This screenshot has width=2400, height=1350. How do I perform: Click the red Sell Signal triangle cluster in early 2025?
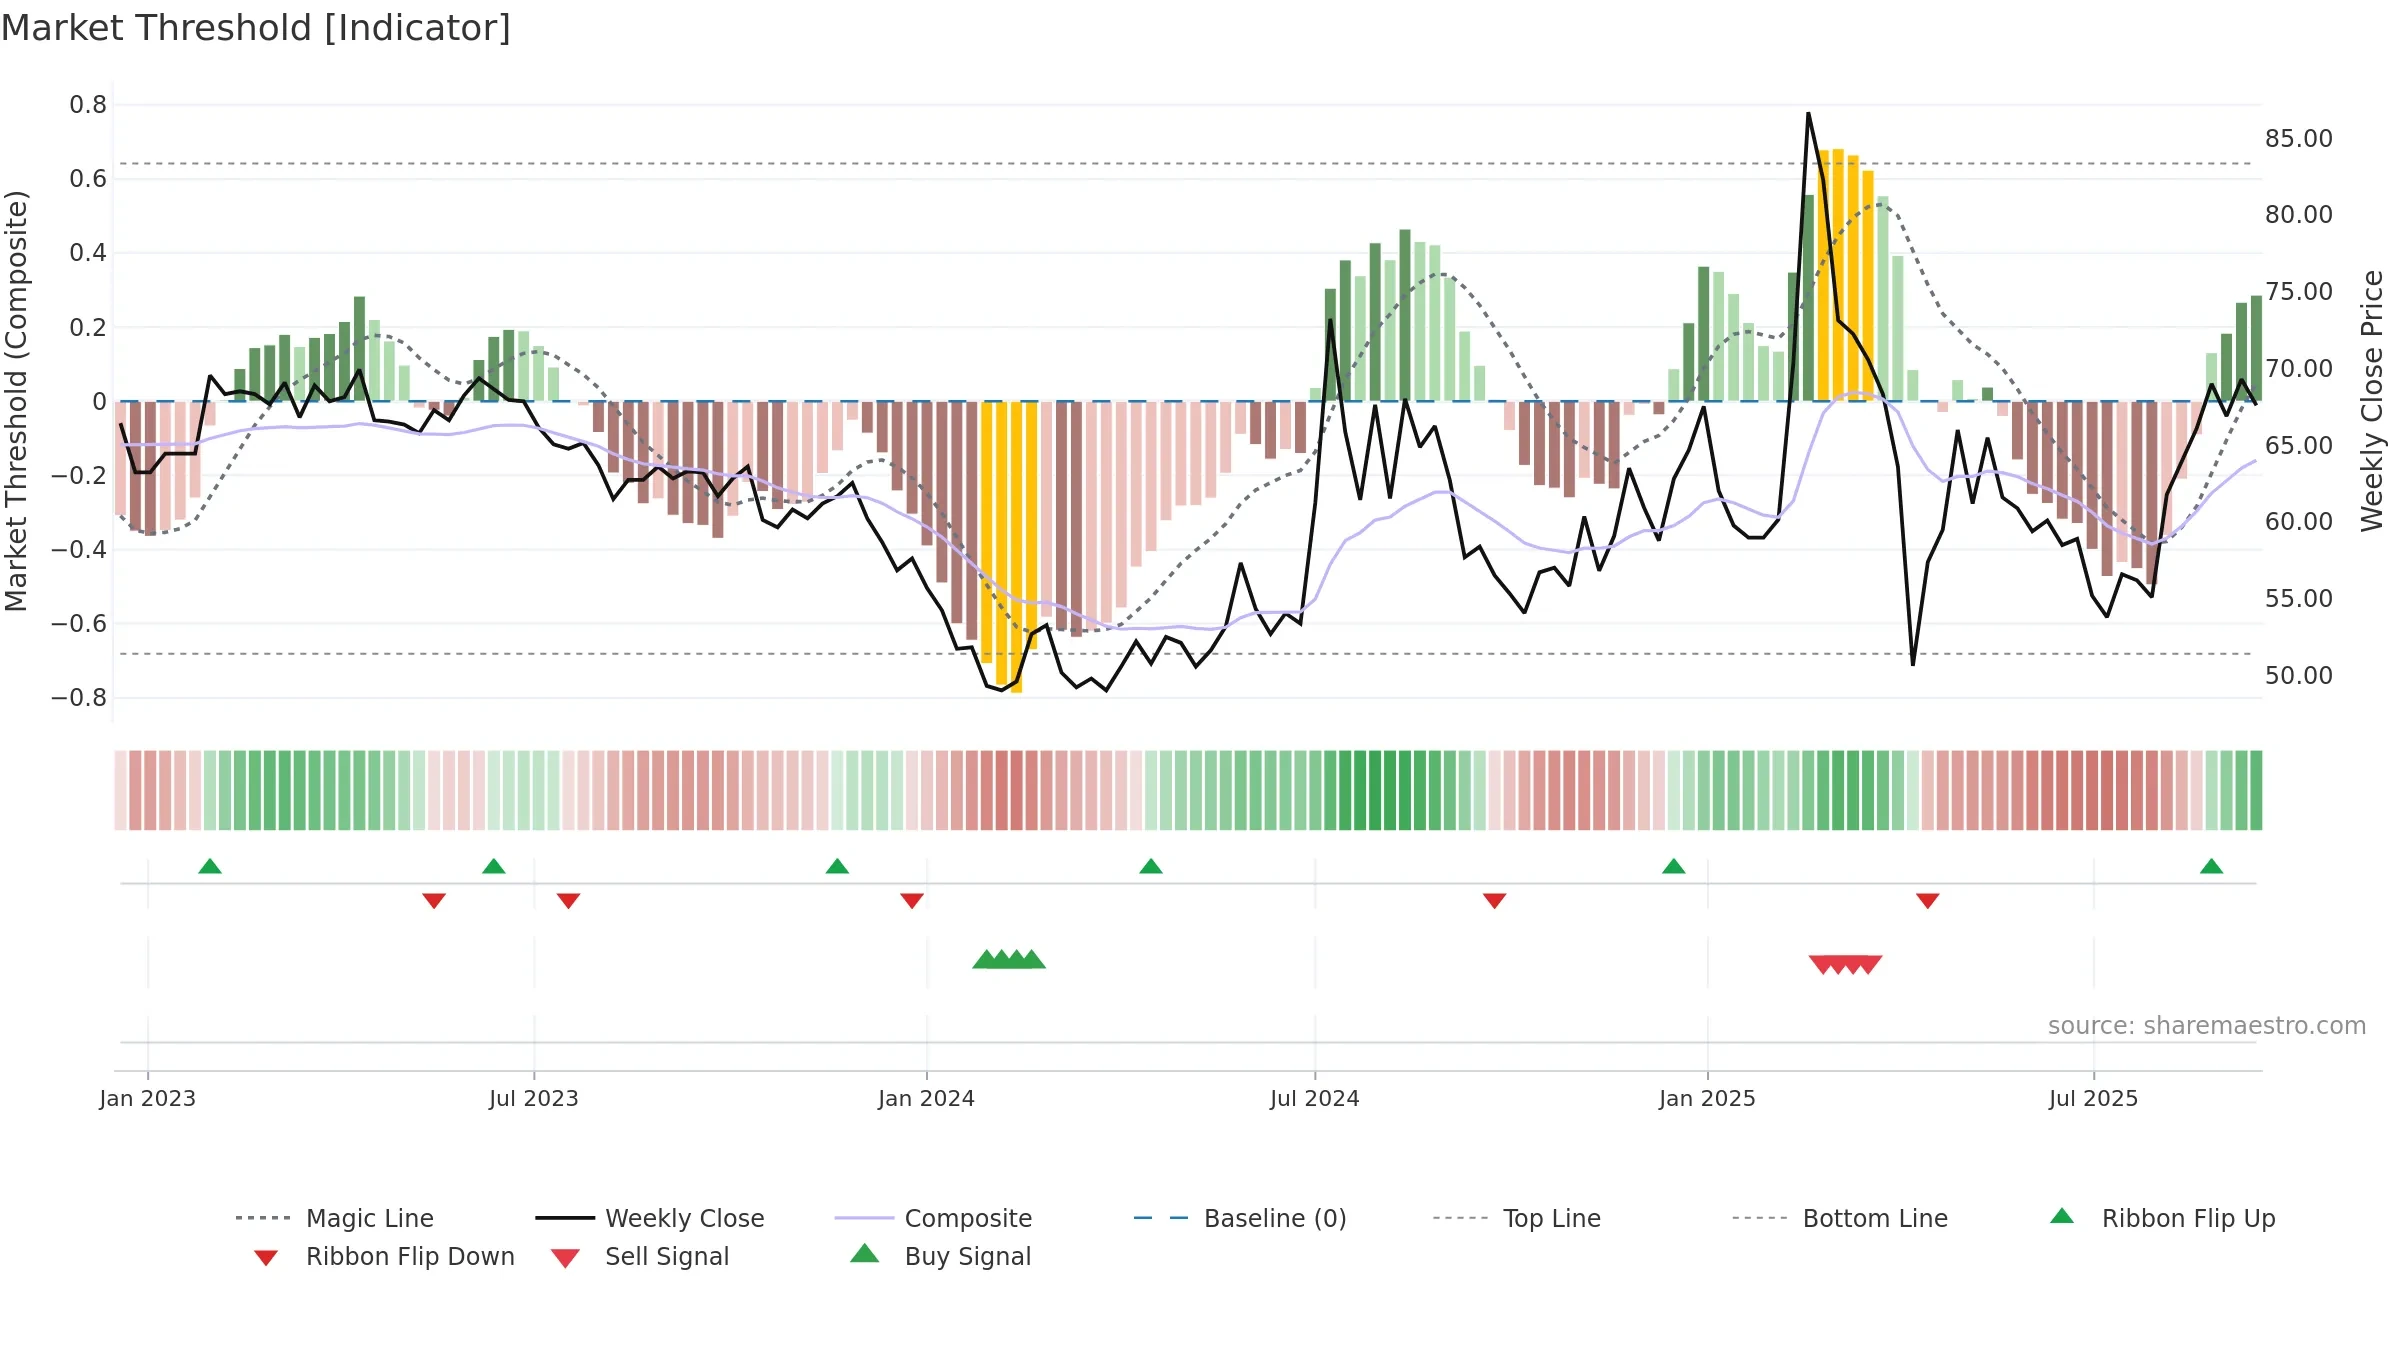click(x=1846, y=965)
